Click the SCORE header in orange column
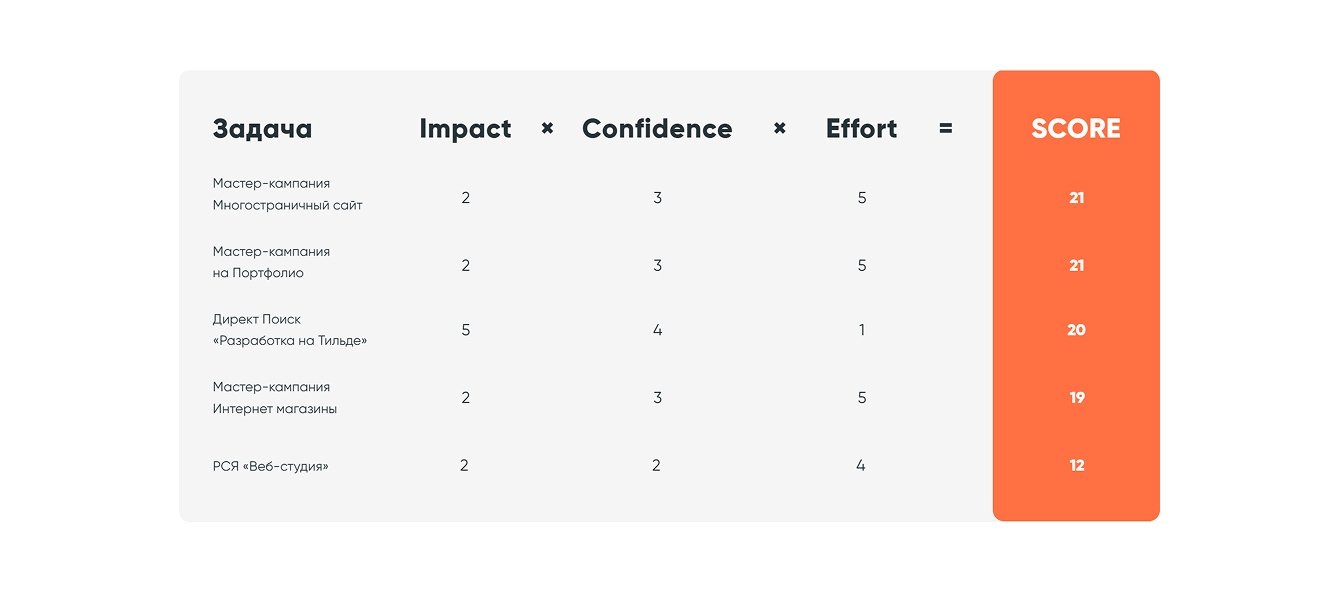The height and width of the screenshot is (593, 1340). (1076, 129)
